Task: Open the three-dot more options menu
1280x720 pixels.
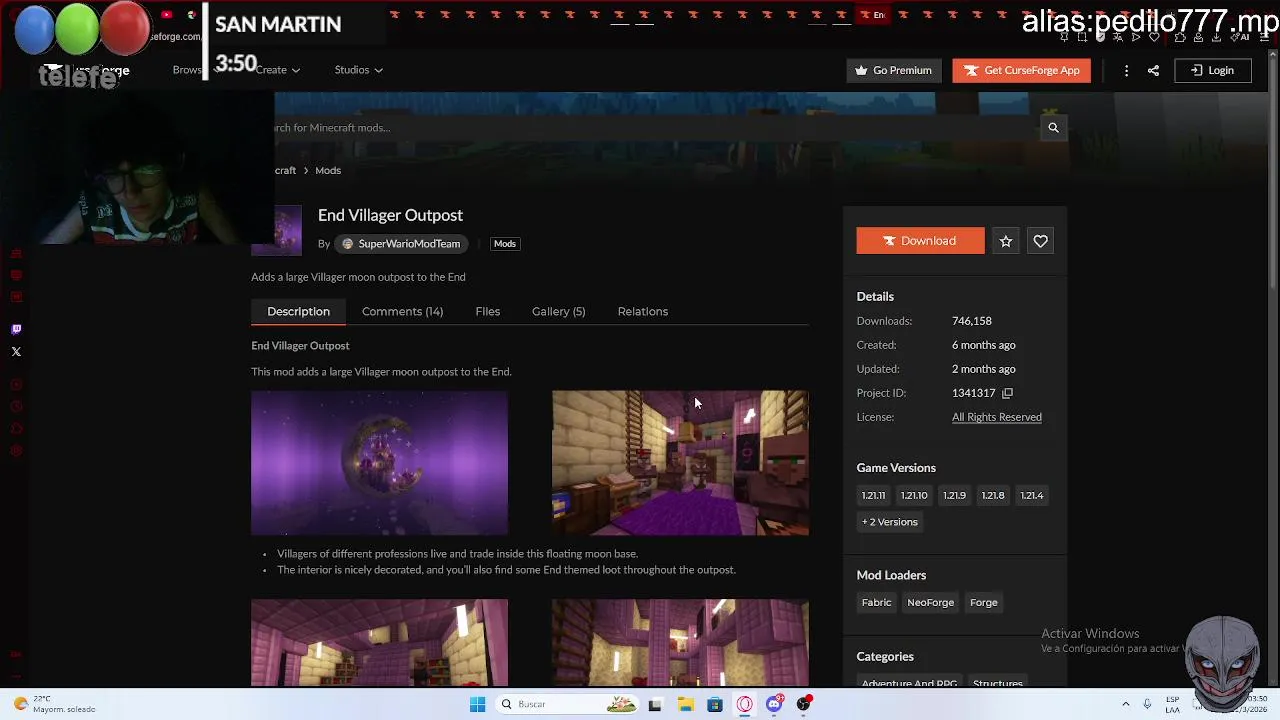Action: (x=1126, y=70)
